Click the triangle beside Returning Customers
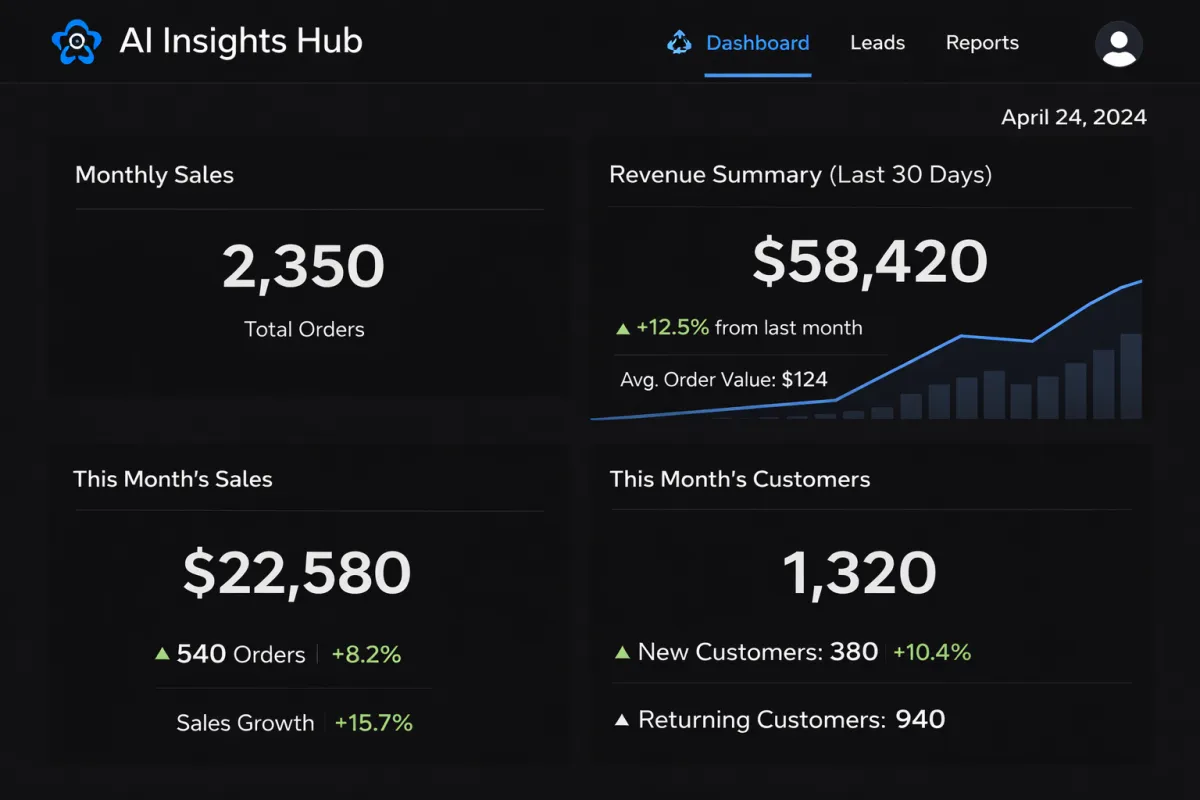 (x=622, y=718)
